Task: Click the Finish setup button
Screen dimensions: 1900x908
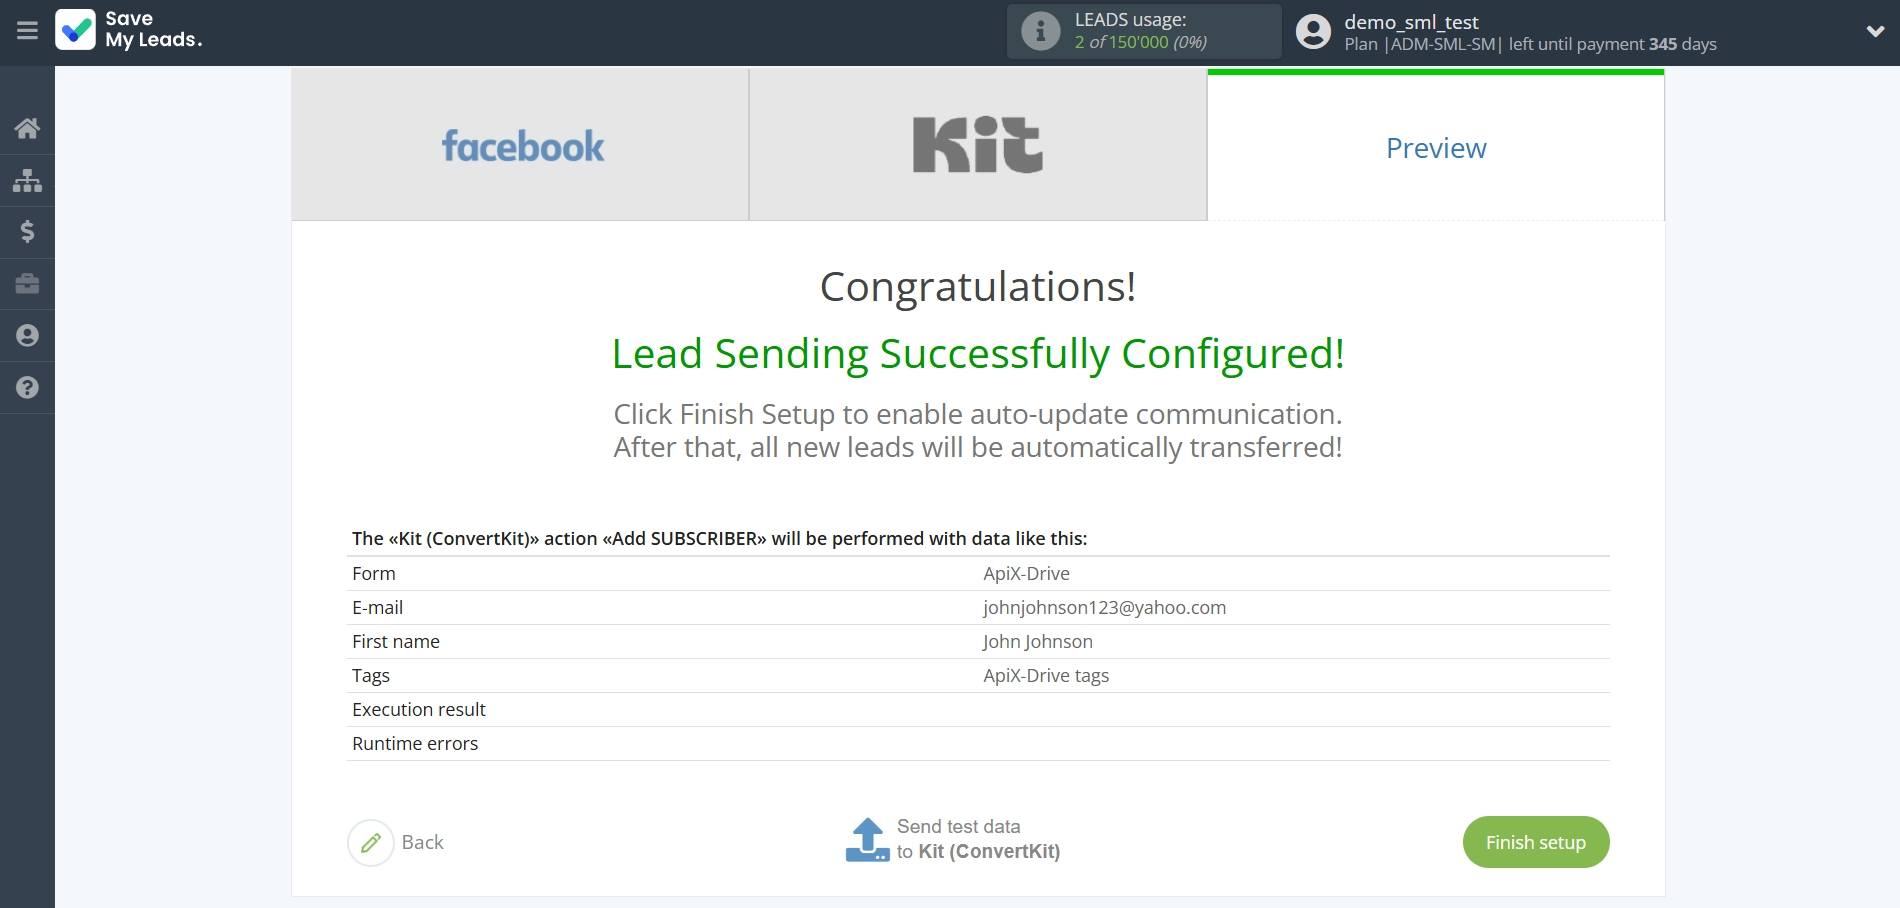Action: 1535,842
